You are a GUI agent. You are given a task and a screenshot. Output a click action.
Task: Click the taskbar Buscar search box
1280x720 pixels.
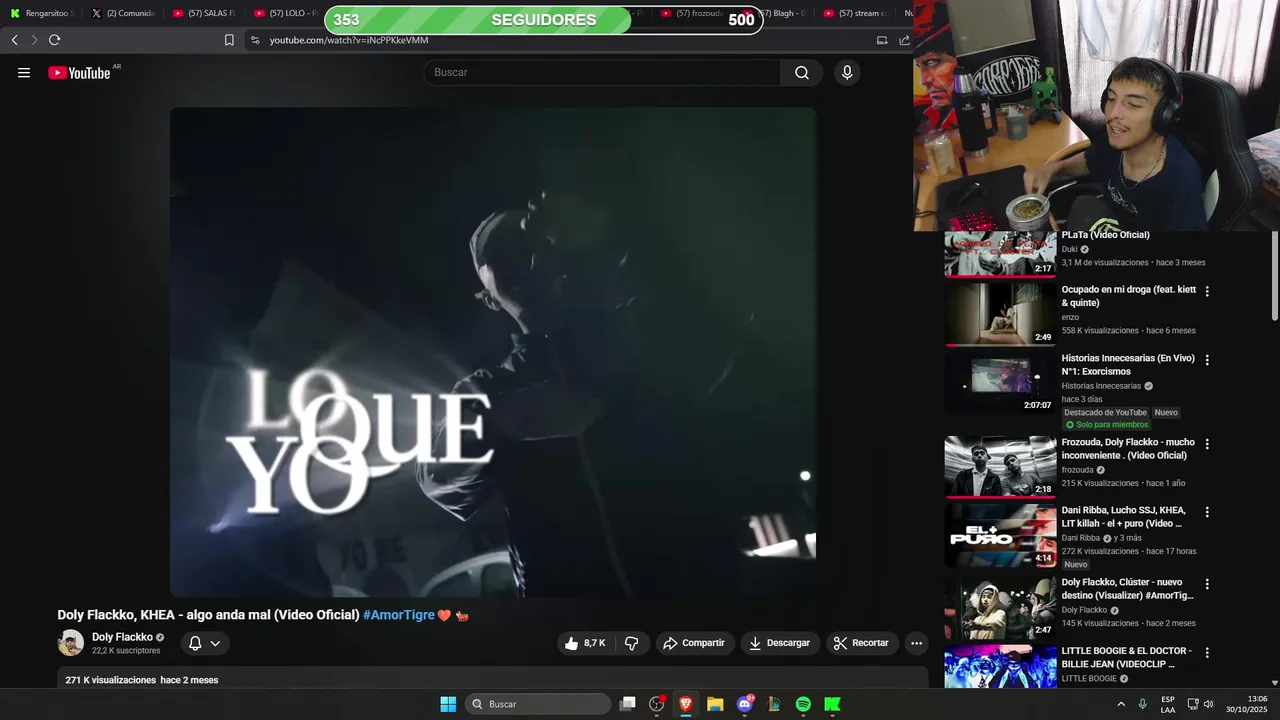[x=539, y=704]
